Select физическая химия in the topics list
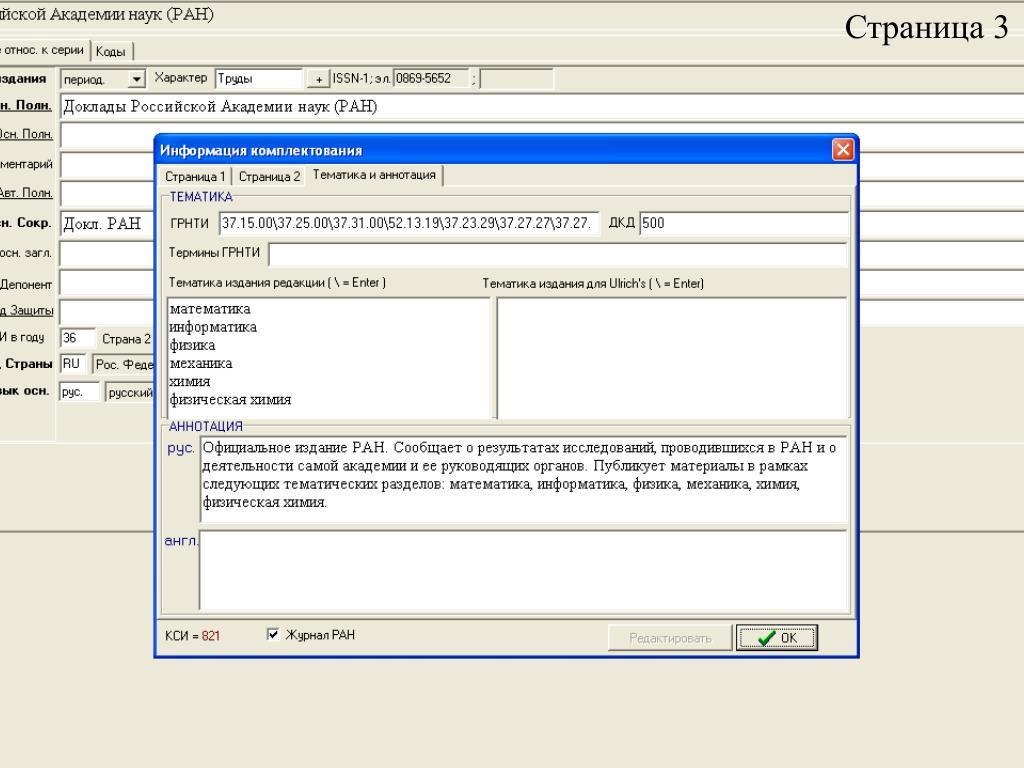This screenshot has width=1024, height=768. [x=231, y=400]
